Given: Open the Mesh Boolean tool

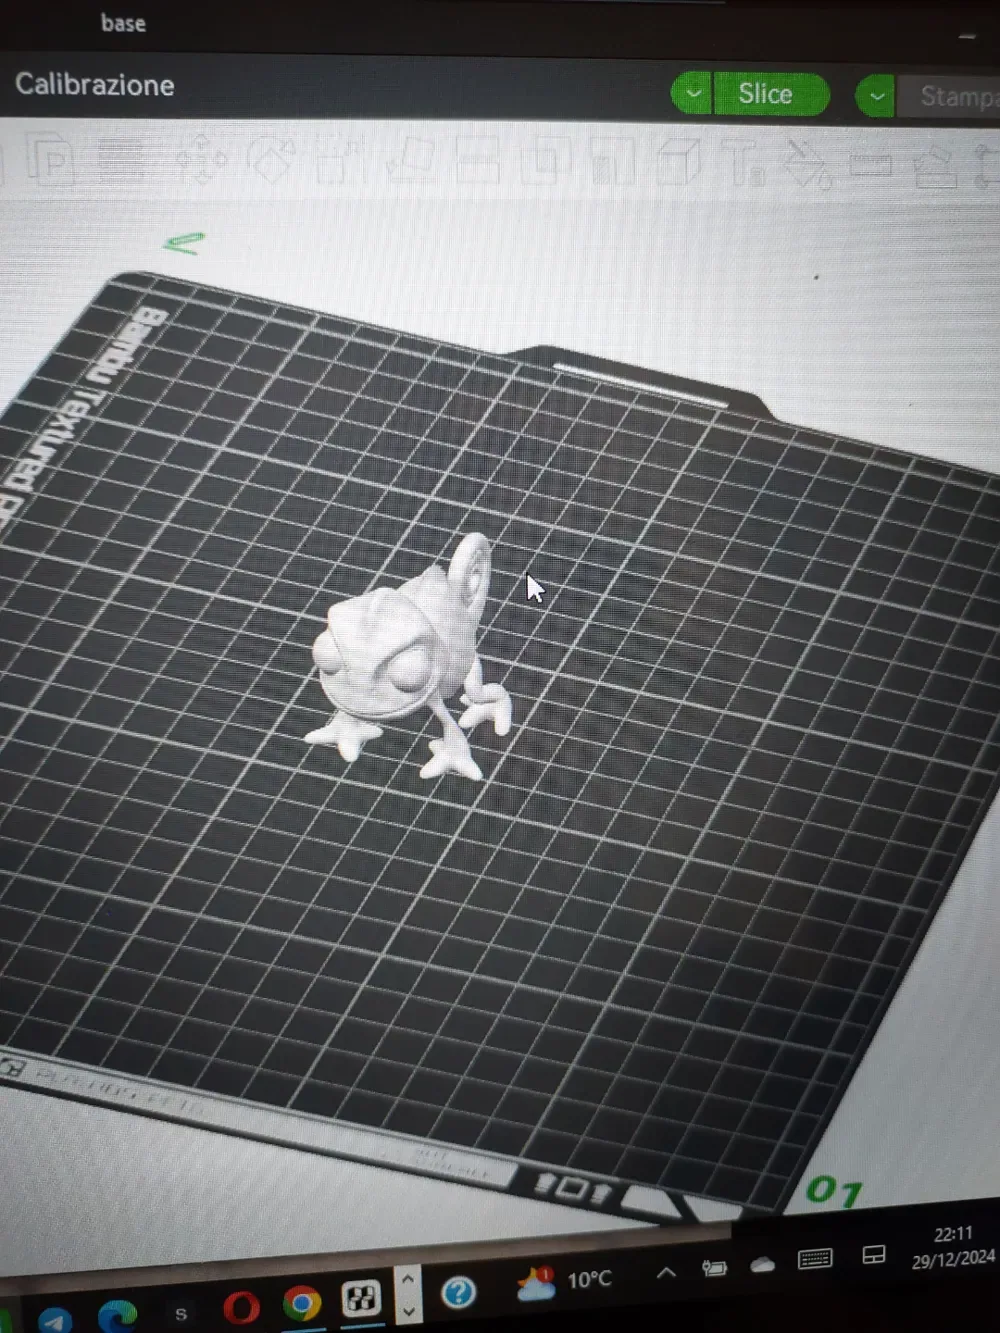Looking at the screenshot, I should click(x=544, y=161).
